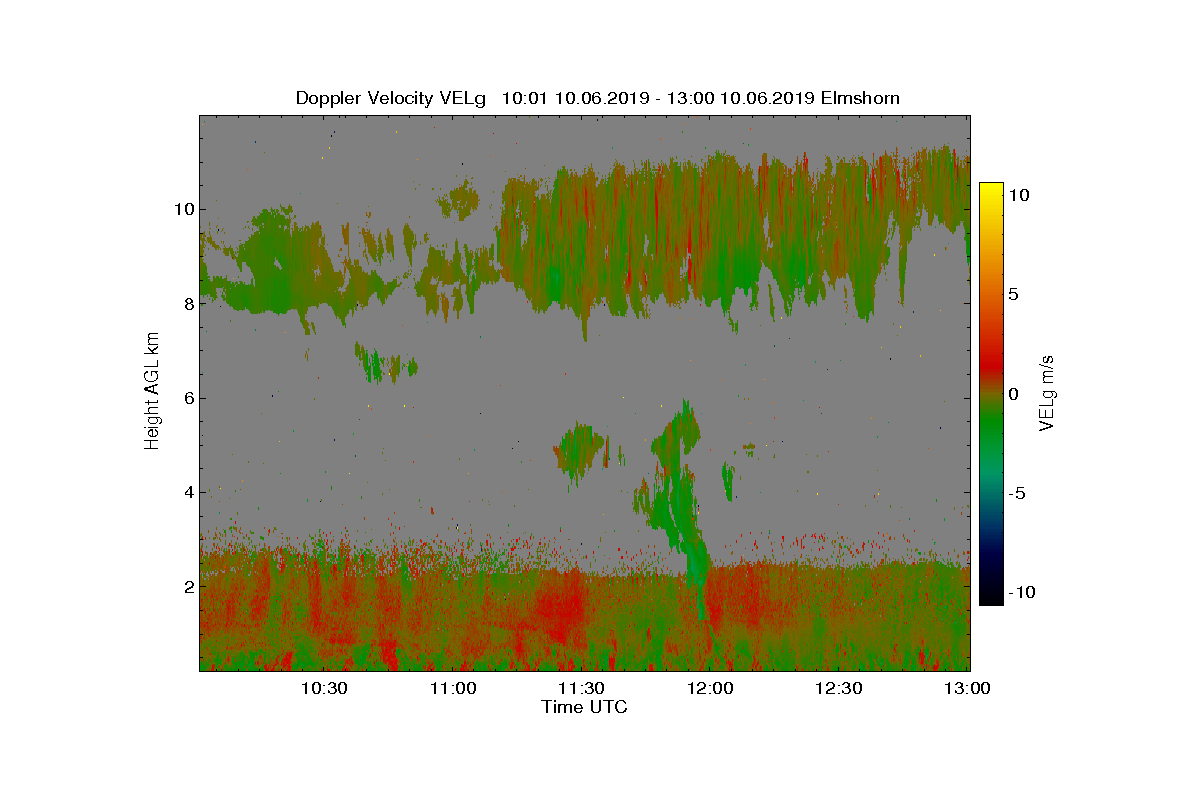The image size is (1200, 800).
Task: Click the 'Height AGL km' axis label
Action: pyautogui.click(x=152, y=393)
